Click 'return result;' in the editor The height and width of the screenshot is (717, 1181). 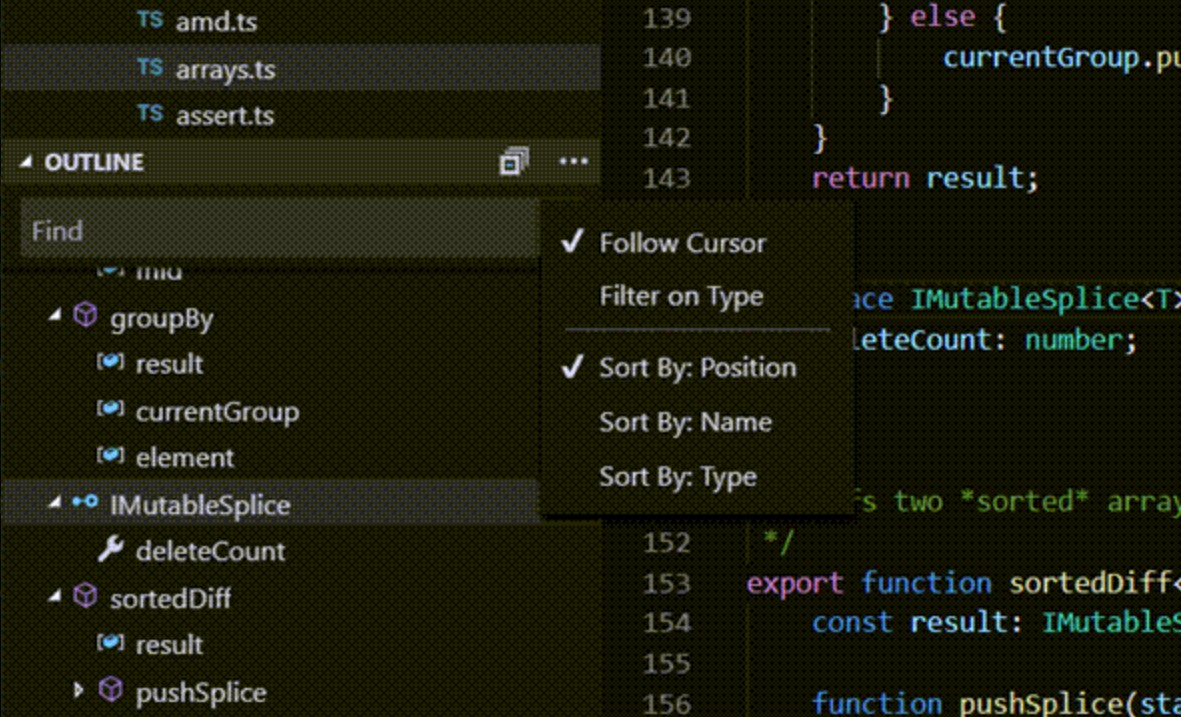pyautogui.click(x=925, y=178)
